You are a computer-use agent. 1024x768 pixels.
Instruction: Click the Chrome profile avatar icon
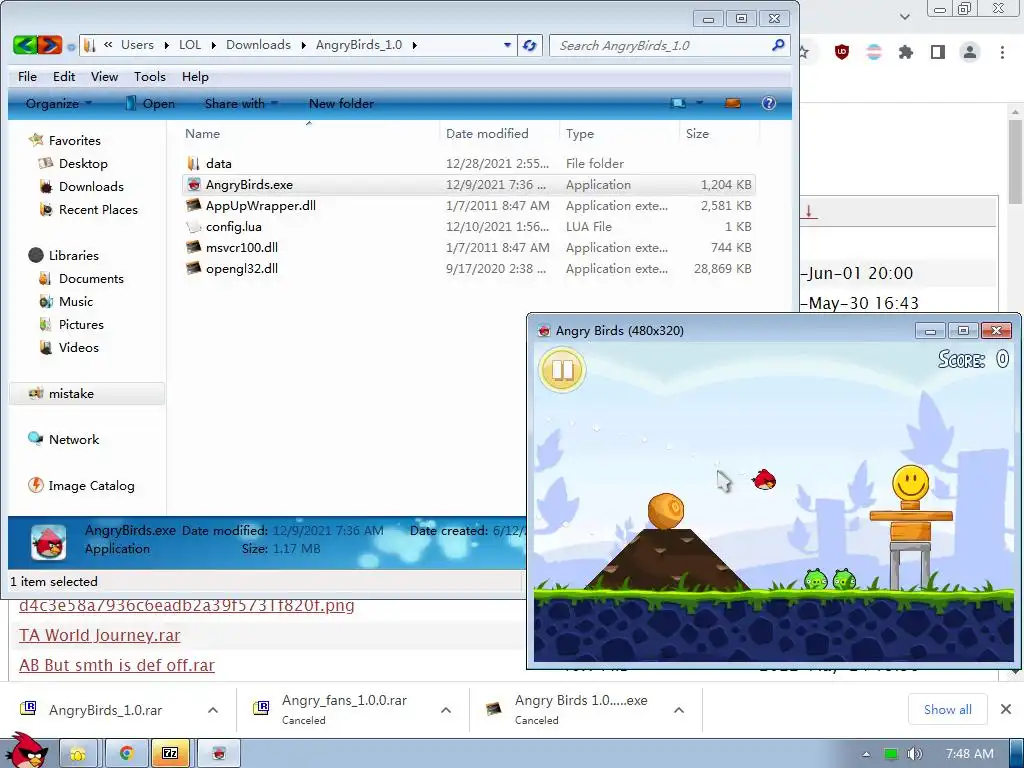point(970,52)
